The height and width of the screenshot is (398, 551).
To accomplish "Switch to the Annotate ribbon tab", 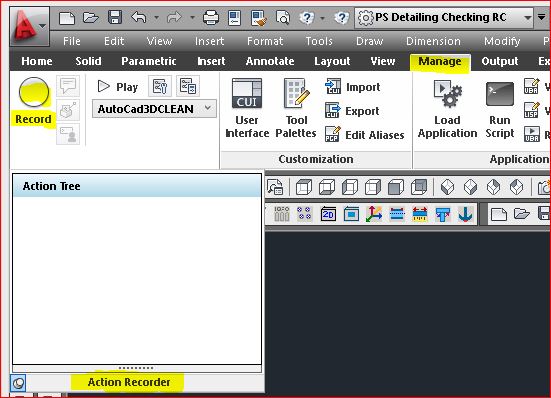I will [x=270, y=61].
